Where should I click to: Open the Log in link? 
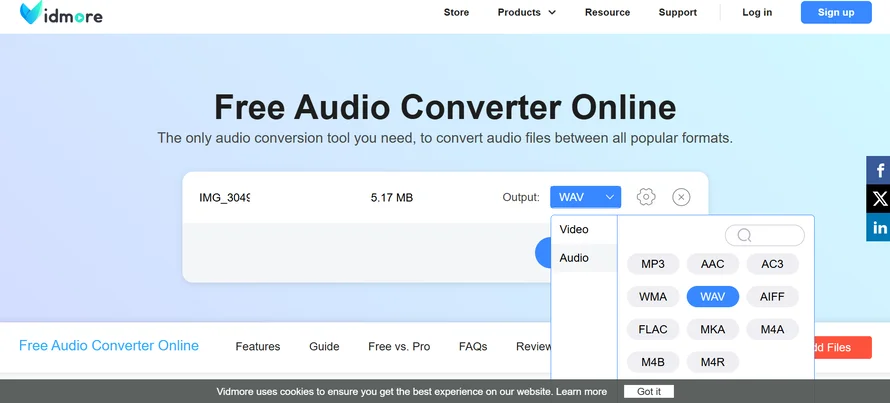point(757,13)
